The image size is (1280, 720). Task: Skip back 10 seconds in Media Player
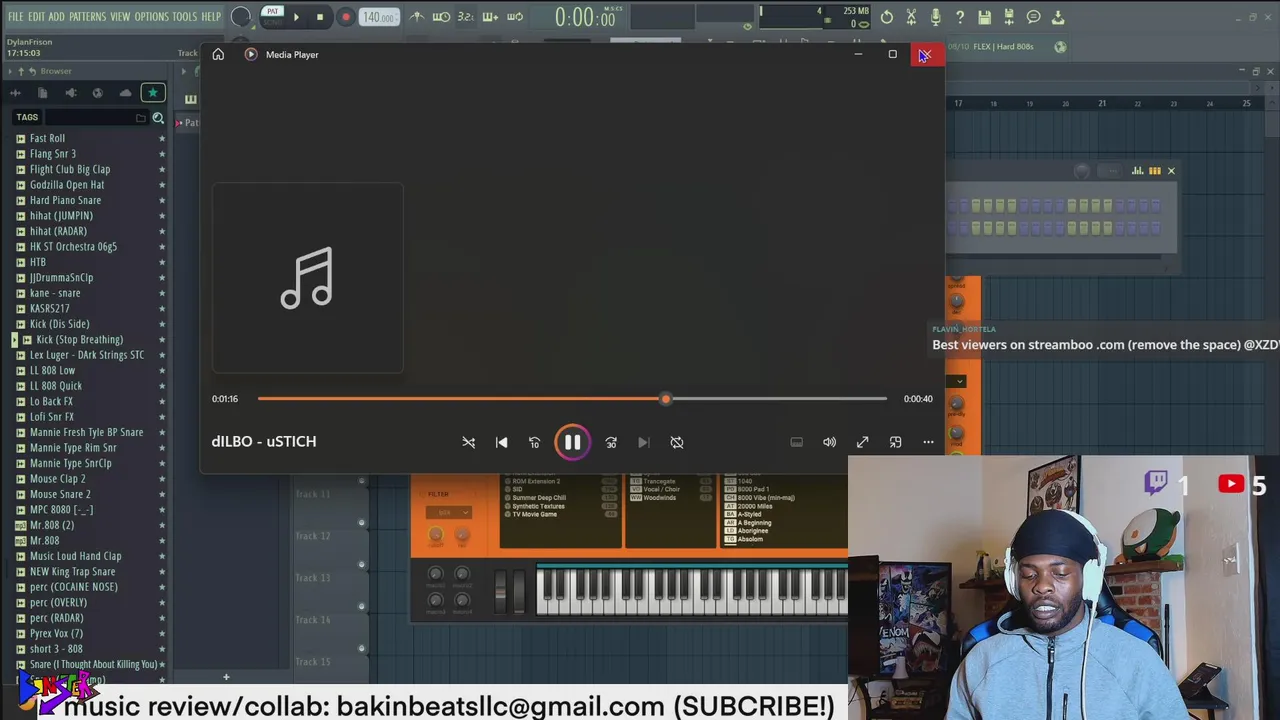(534, 442)
